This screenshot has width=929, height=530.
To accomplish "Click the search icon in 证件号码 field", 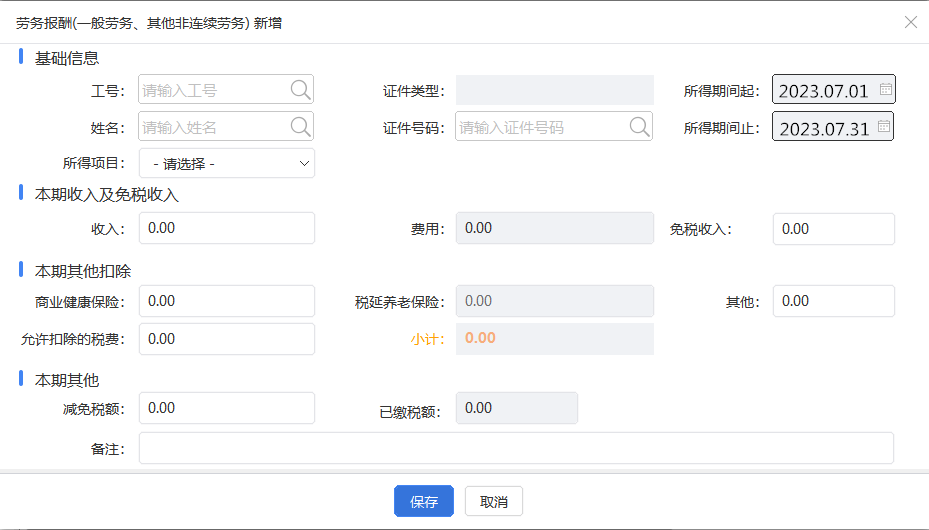I will click(639, 127).
